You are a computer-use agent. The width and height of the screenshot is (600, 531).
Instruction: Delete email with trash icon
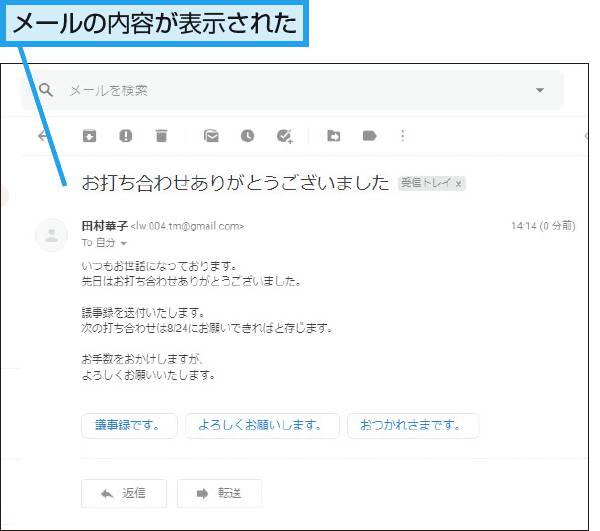[161, 136]
